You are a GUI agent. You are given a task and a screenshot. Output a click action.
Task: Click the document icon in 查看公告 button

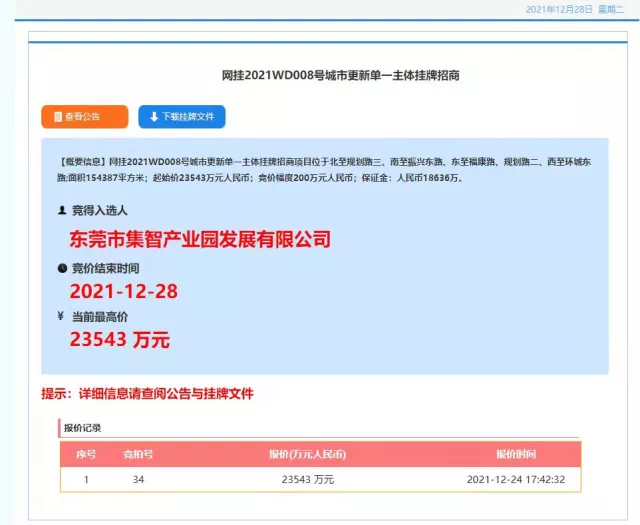[57, 117]
